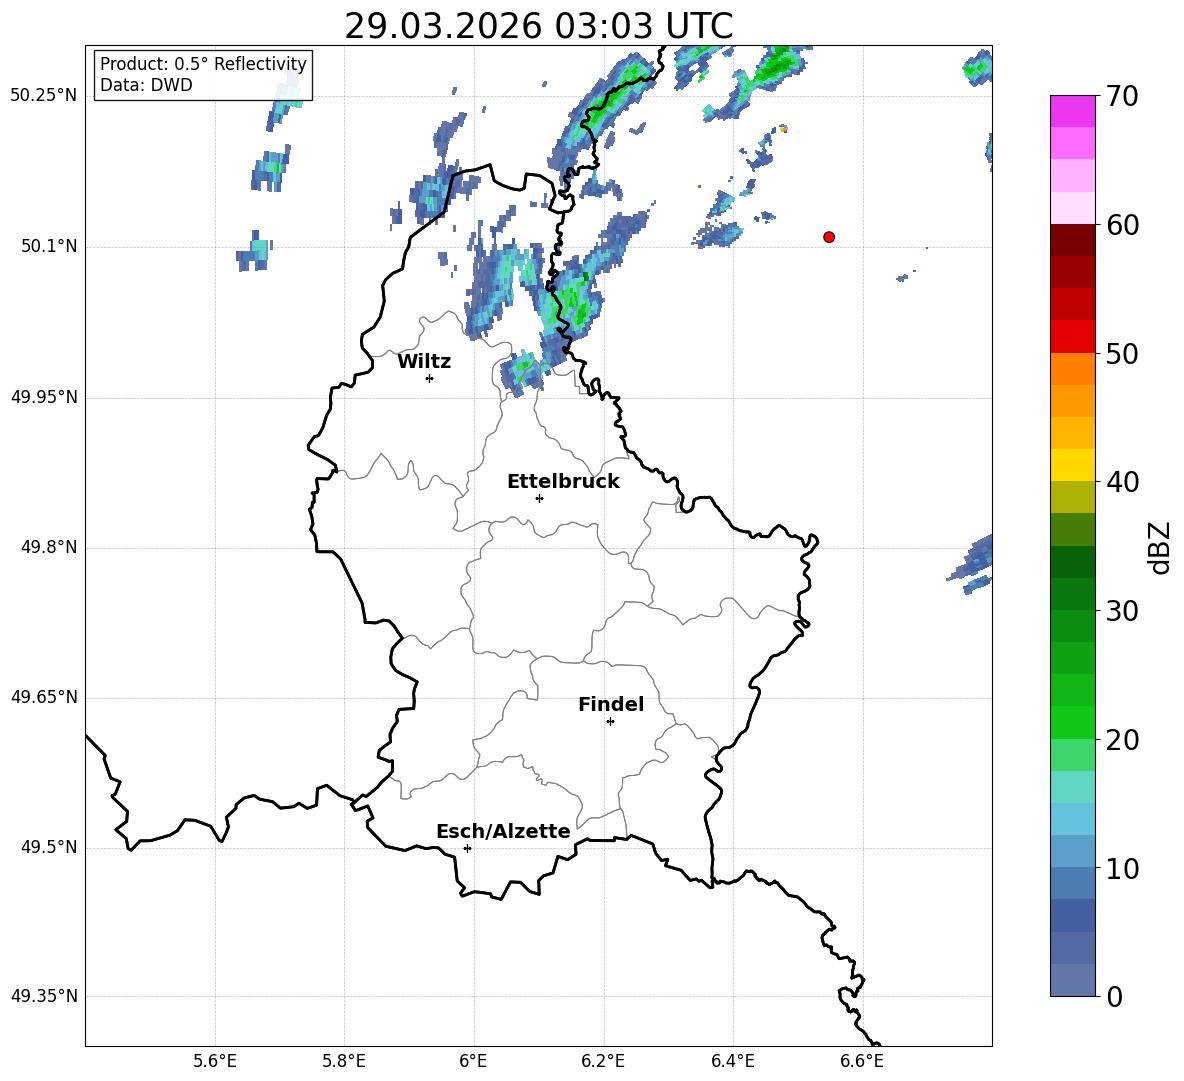Image resolution: width=1184 pixels, height=1081 pixels.
Task: Click the Product 0.5° Reflectivity info box
Action: click(203, 74)
